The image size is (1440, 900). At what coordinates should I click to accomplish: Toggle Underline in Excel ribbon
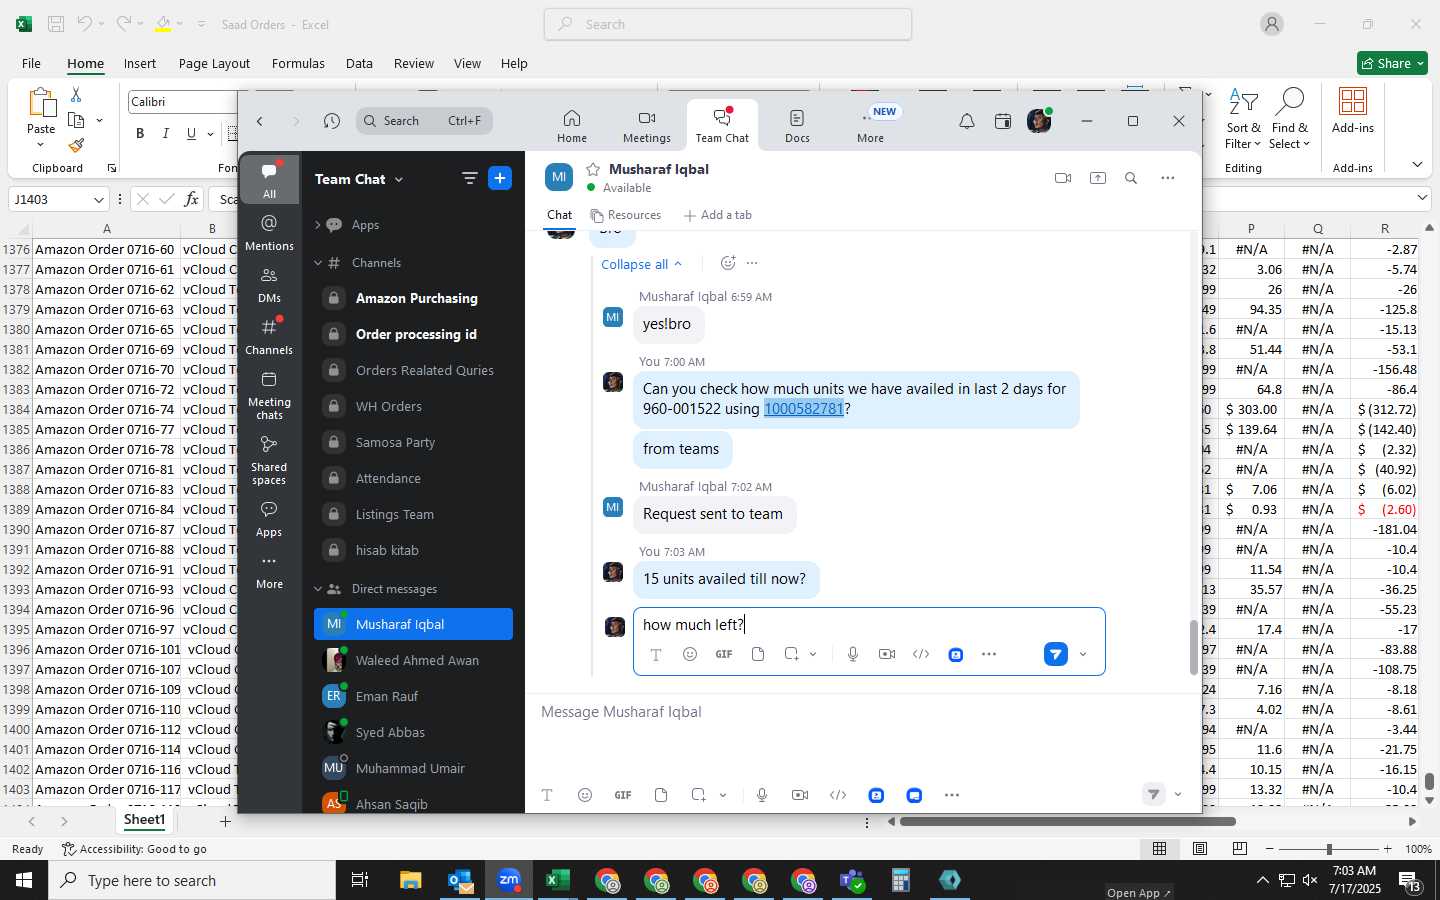coord(191,133)
